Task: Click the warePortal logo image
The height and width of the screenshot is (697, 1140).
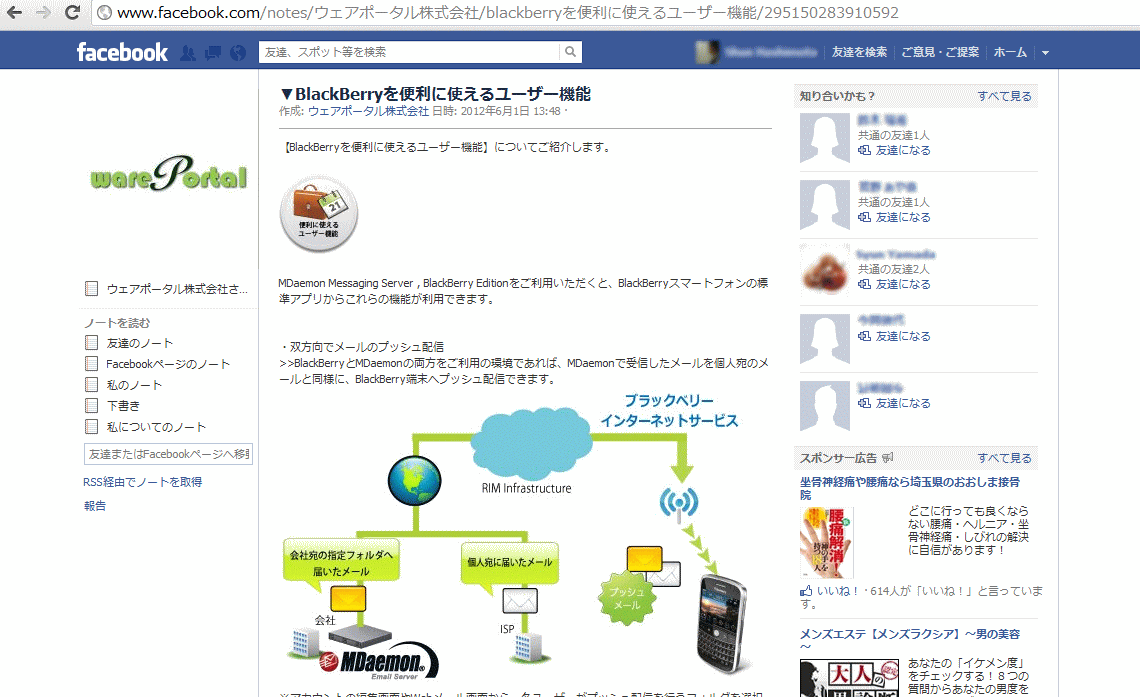Action: (x=169, y=173)
